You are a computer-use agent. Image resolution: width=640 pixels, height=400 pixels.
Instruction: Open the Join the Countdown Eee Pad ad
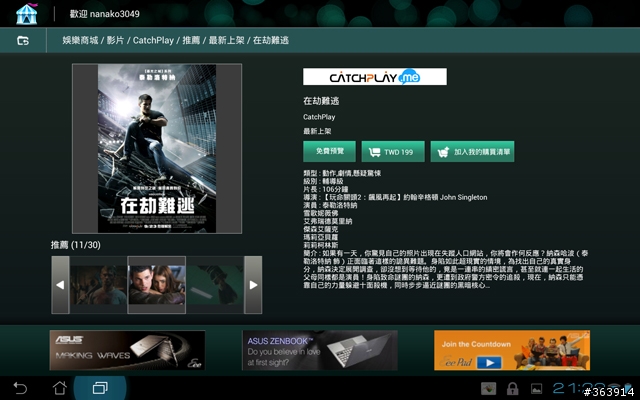tap(512, 350)
